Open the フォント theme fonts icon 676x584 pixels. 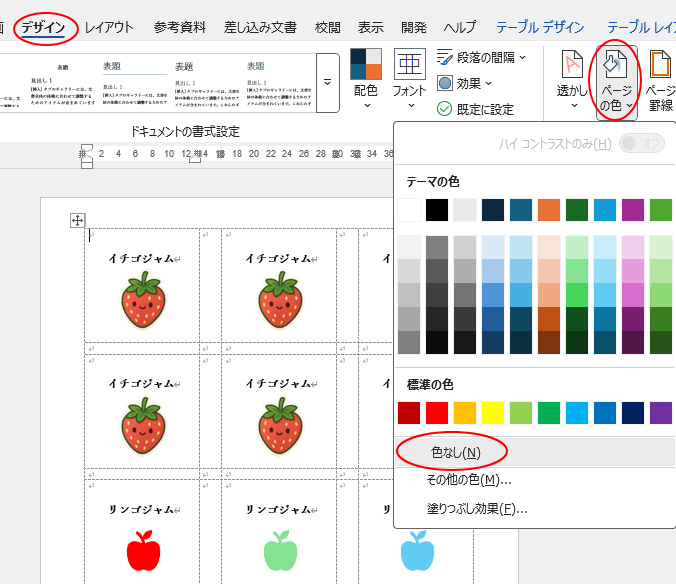point(410,64)
